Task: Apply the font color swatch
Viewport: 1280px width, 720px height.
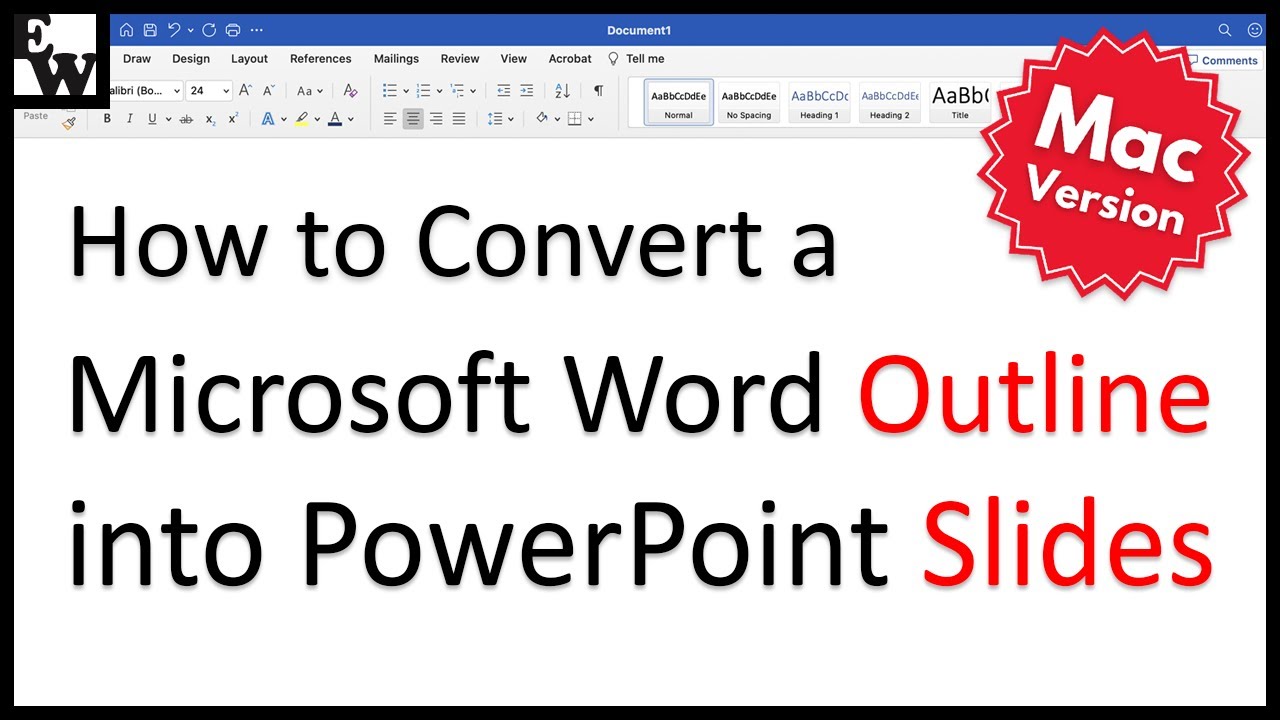Action: (335, 119)
